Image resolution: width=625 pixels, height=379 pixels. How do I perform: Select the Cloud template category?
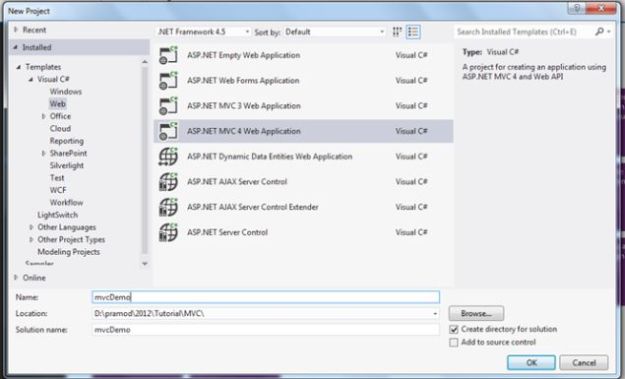coord(60,129)
